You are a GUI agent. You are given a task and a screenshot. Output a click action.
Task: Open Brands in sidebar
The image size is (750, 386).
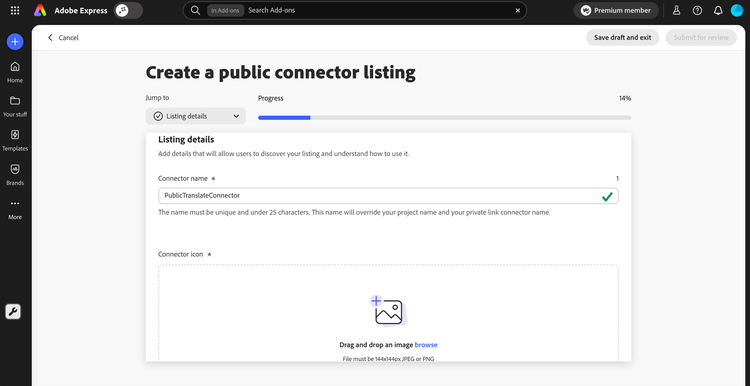(15, 175)
